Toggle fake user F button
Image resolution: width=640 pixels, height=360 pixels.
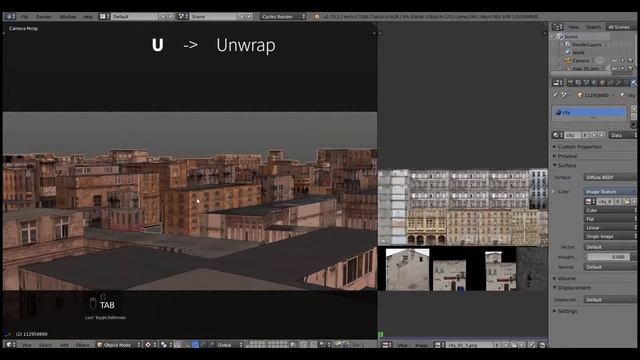pyautogui.click(x=585, y=135)
